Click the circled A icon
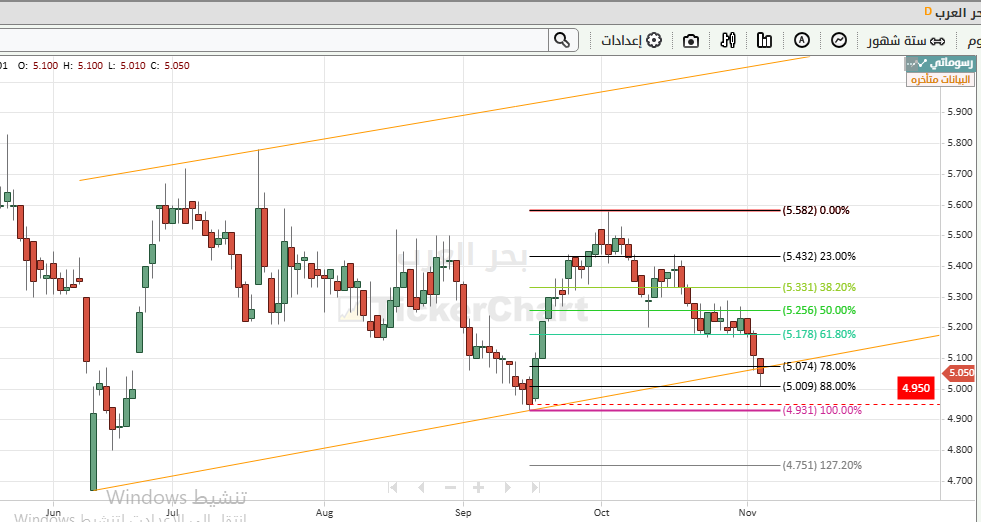Image resolution: width=981 pixels, height=522 pixels. coord(802,41)
